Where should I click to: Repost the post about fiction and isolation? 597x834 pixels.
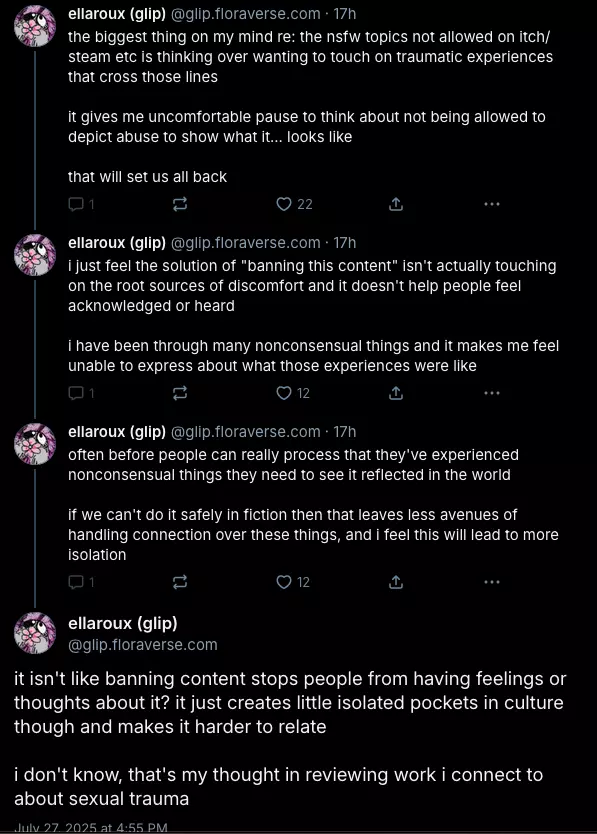click(180, 582)
